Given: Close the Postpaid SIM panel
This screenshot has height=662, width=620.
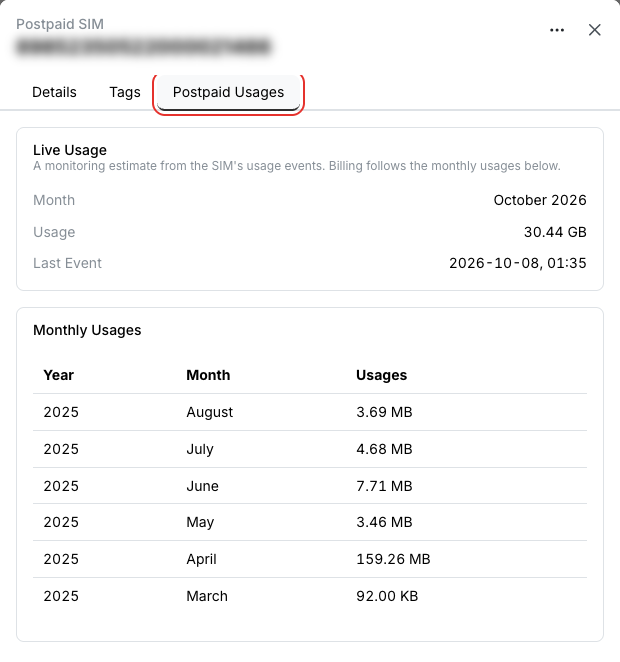Looking at the screenshot, I should (x=594, y=30).
